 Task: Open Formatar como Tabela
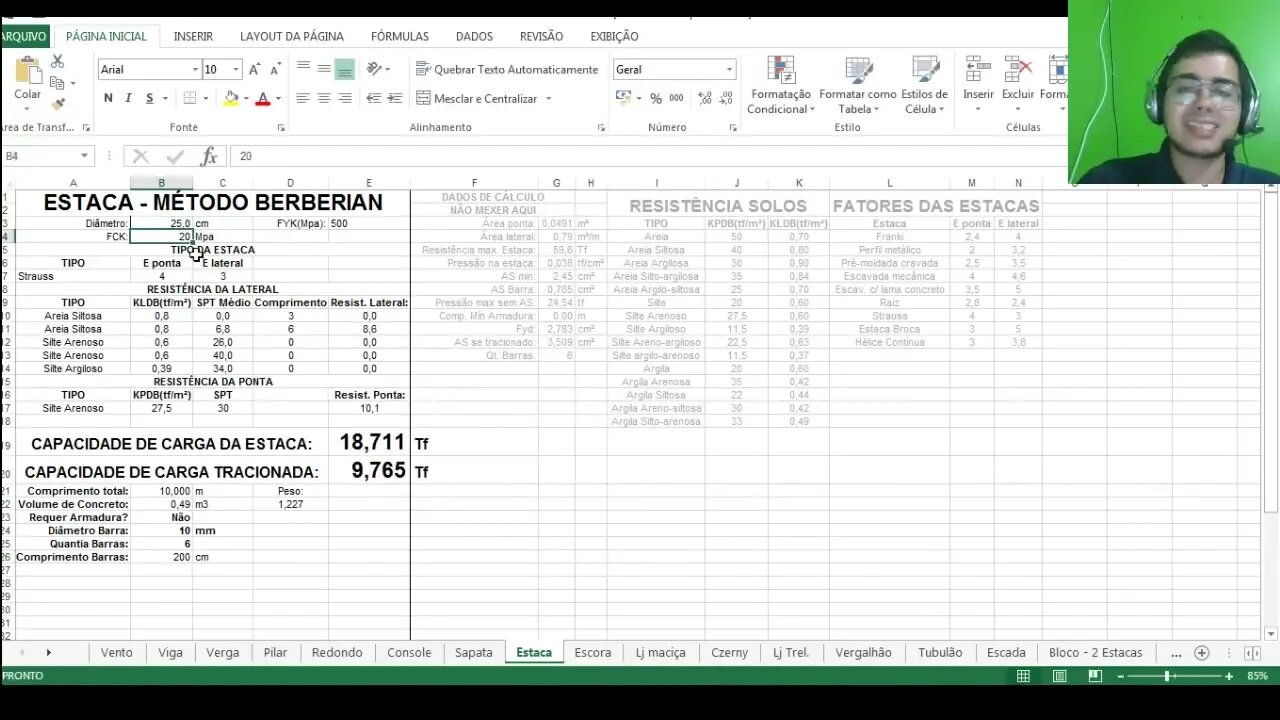pos(858,85)
